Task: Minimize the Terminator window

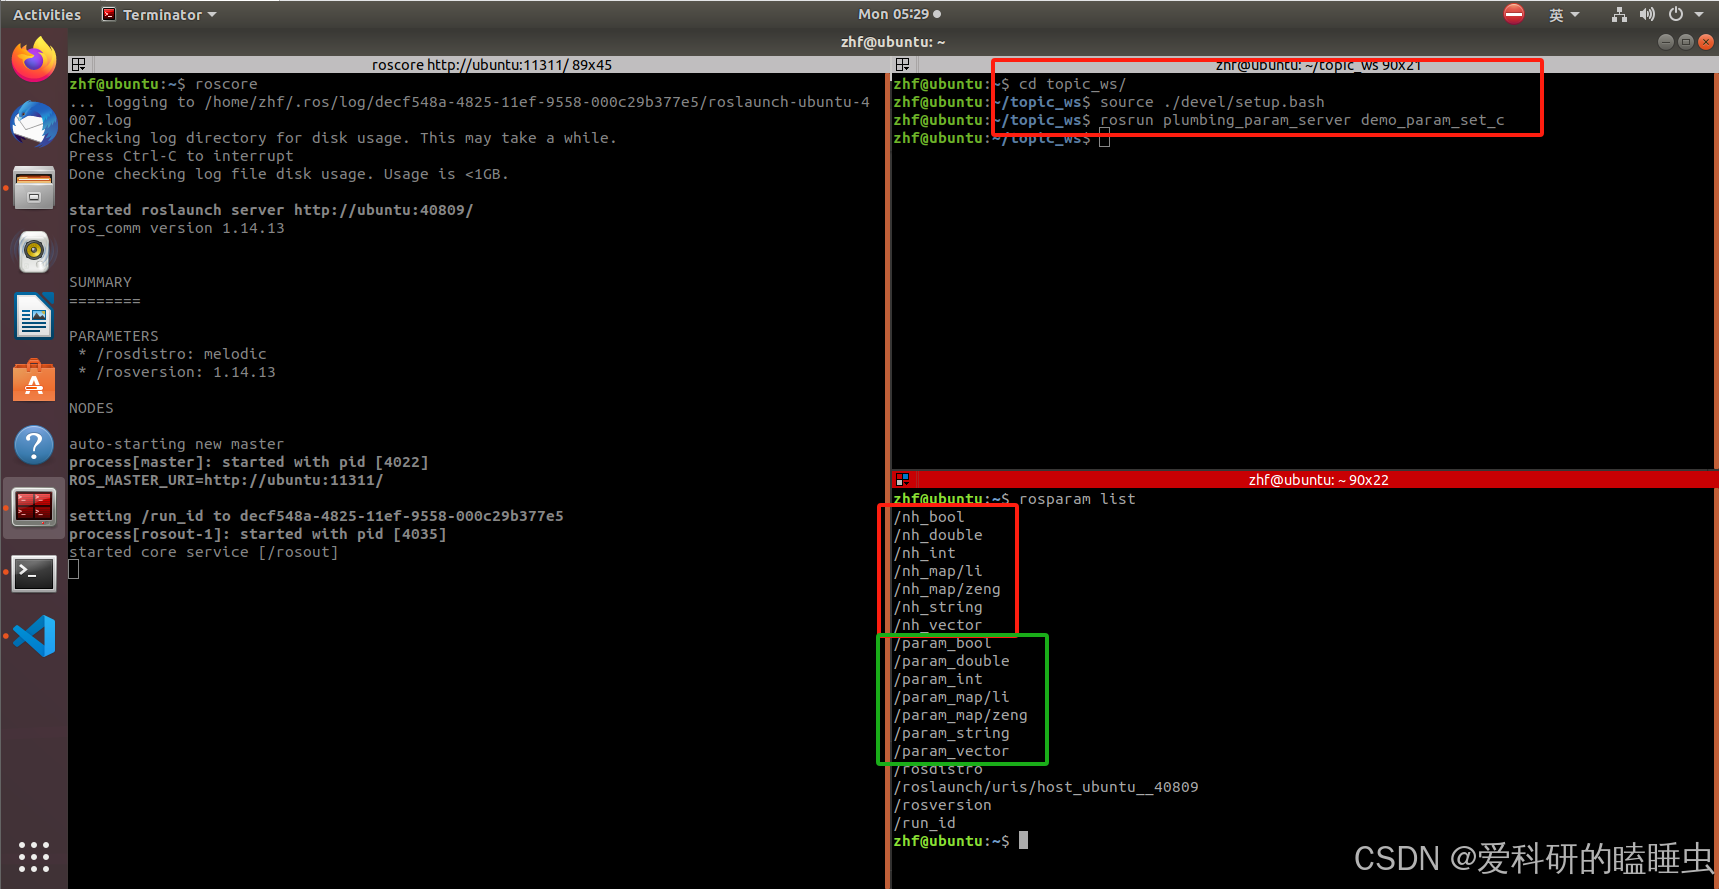Action: [x=1665, y=41]
